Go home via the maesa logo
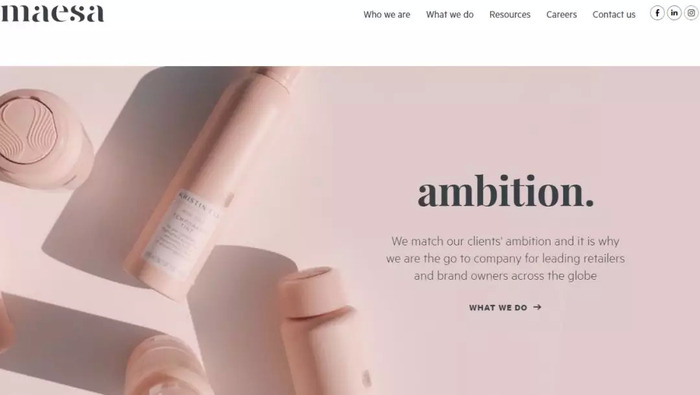 [52, 13]
